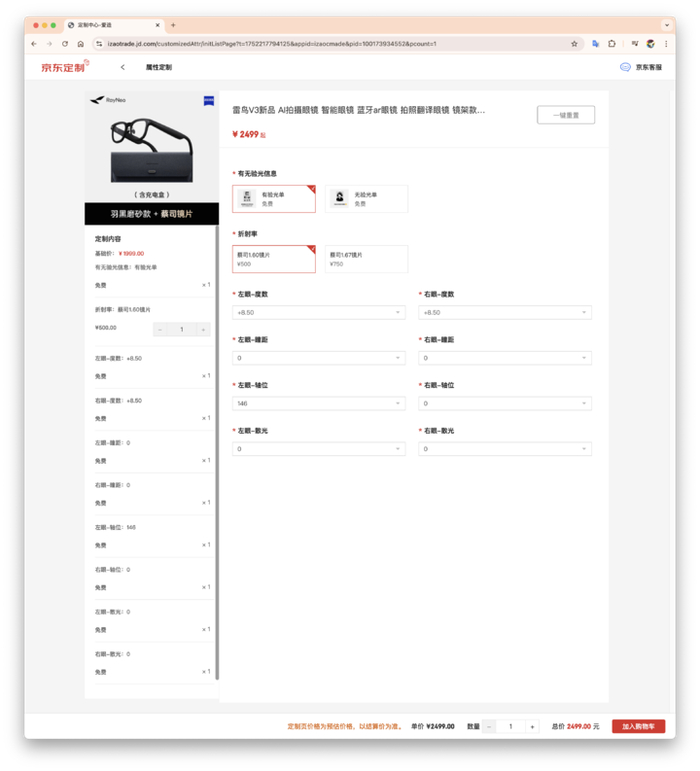The height and width of the screenshot is (771, 700).
Task: Open the 左眼-轴位 dropdown
Action: click(x=319, y=404)
